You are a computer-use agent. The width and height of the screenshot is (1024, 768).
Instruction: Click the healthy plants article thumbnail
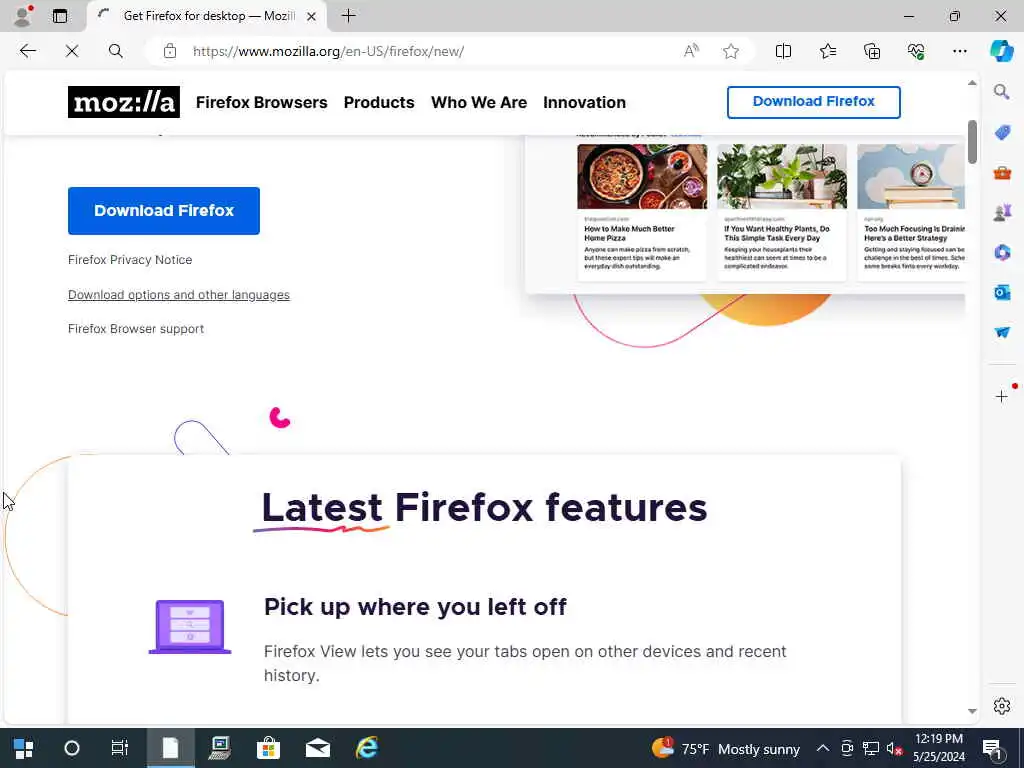point(782,176)
